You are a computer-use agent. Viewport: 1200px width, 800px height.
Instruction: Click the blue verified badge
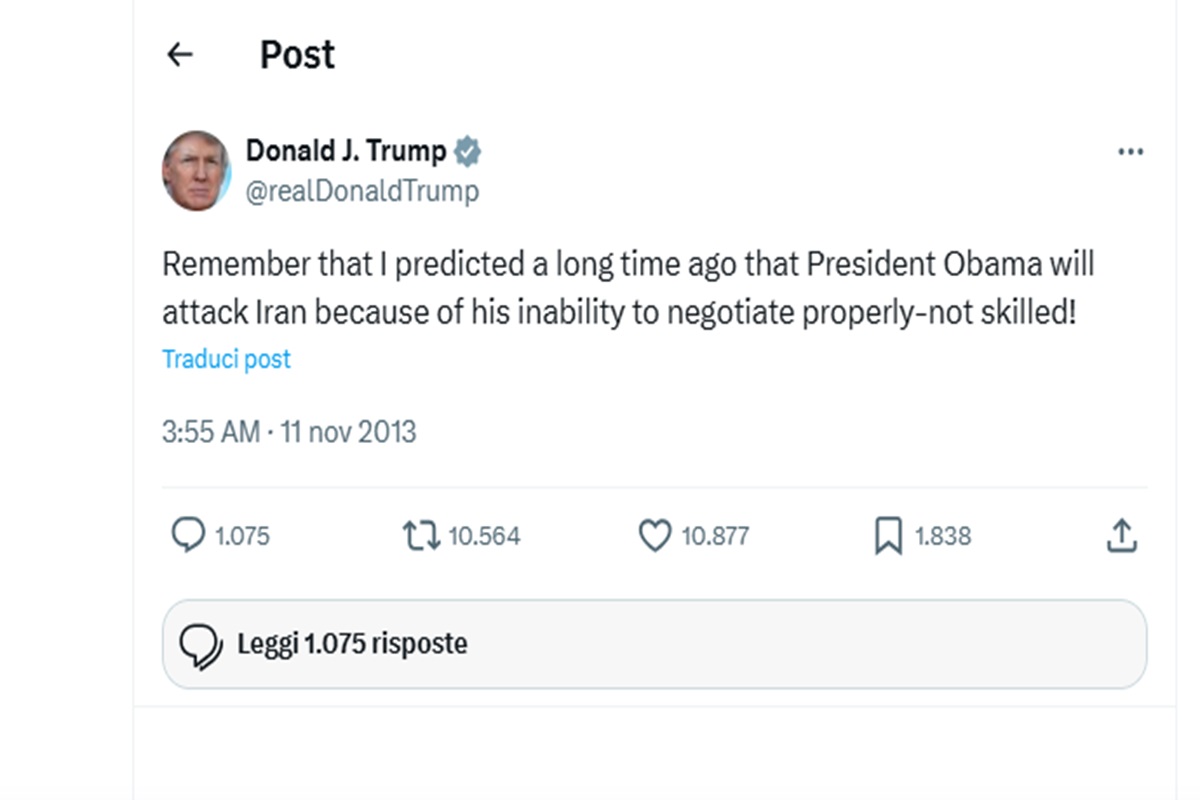[x=467, y=151]
